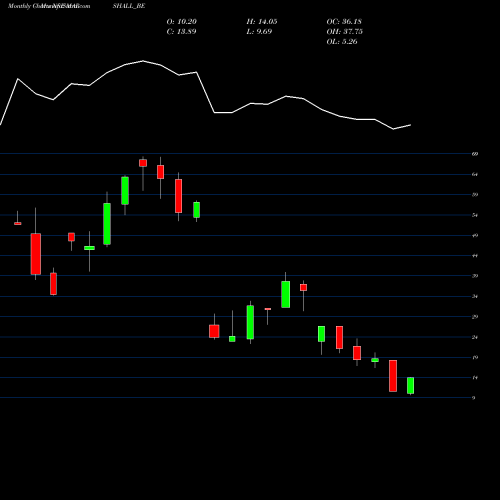
Task: Click the 19 price axis label
Action: pyautogui.click(x=475, y=358)
